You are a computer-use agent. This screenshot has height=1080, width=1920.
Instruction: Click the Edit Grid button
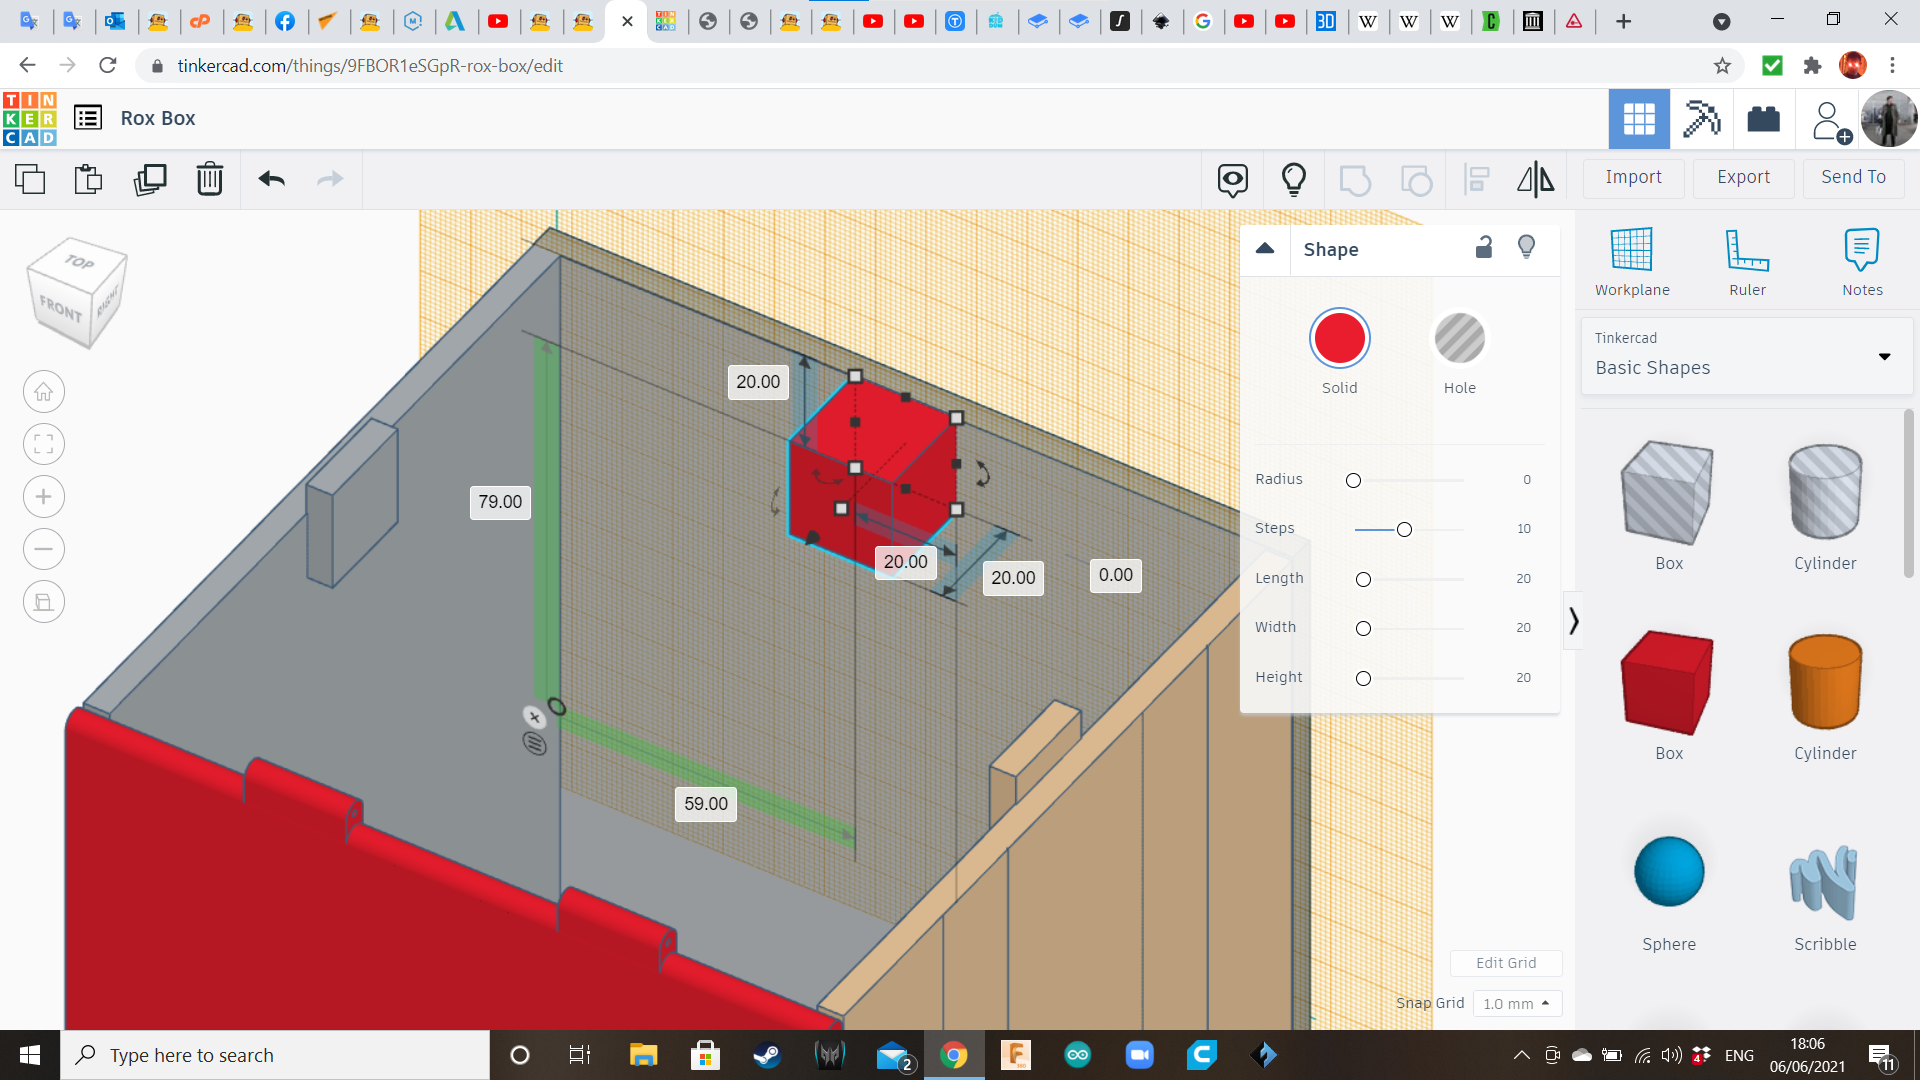tap(1506, 962)
